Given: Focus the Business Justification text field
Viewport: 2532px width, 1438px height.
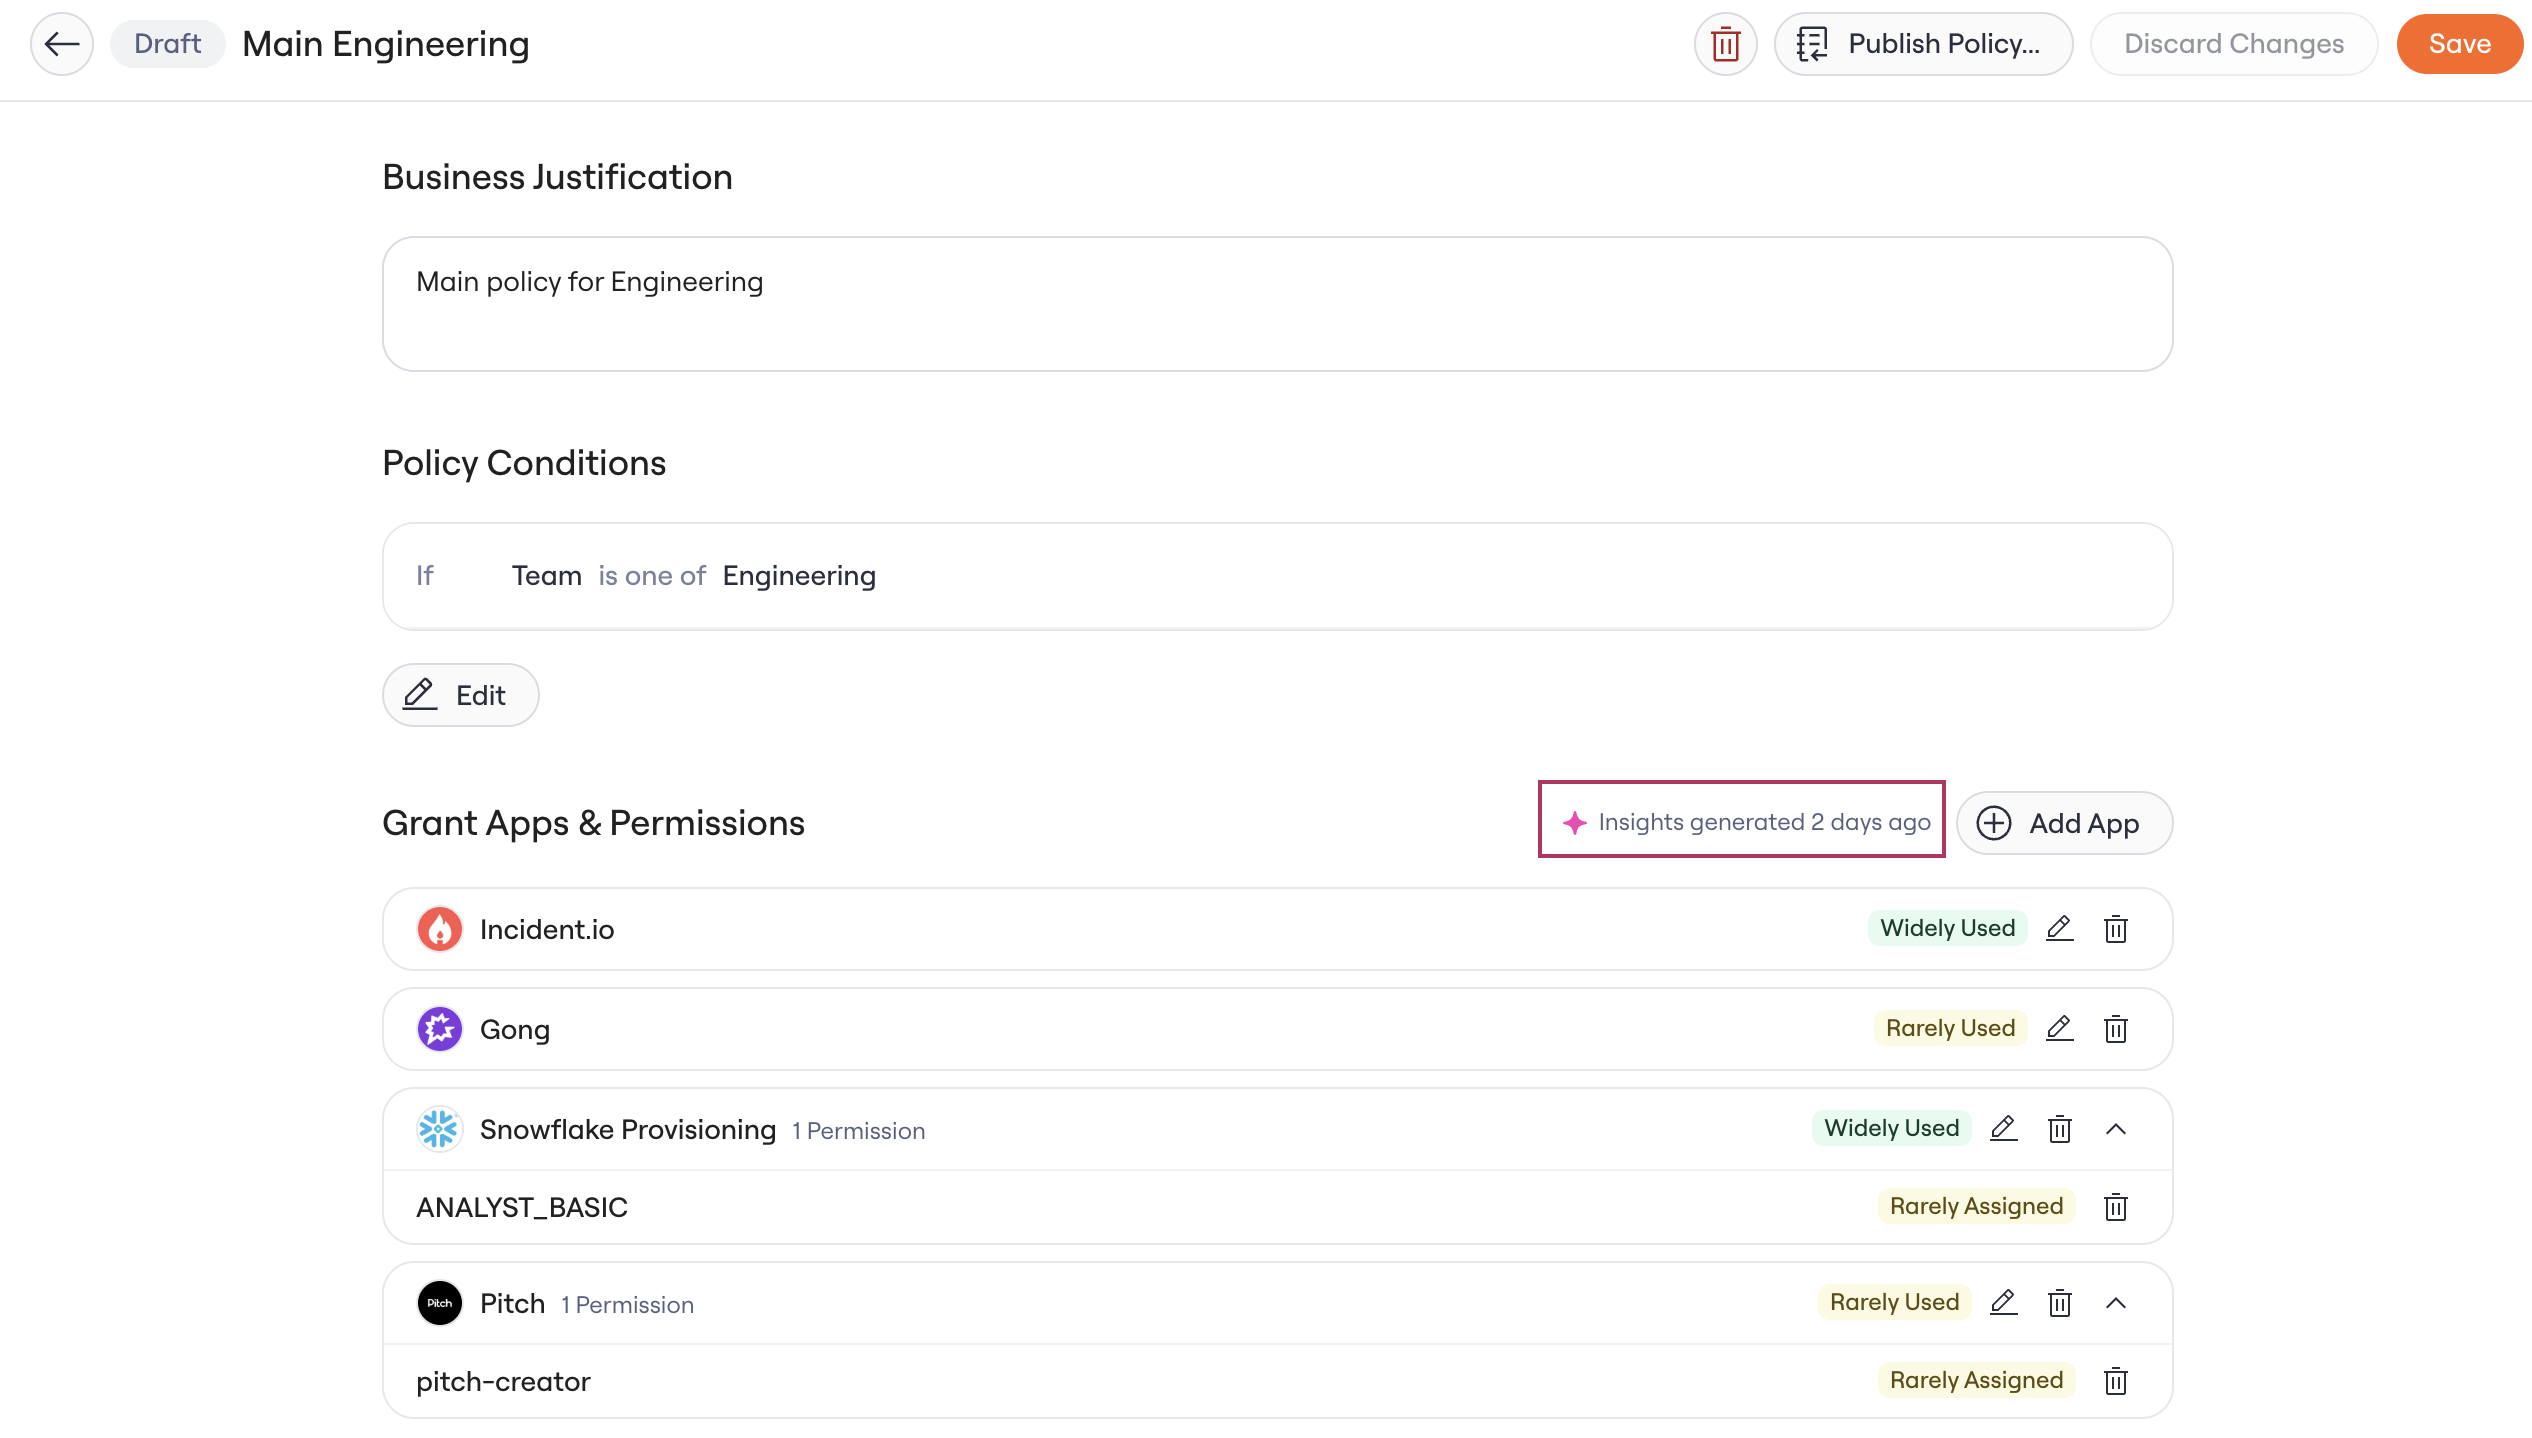Looking at the screenshot, I should coord(1277,304).
